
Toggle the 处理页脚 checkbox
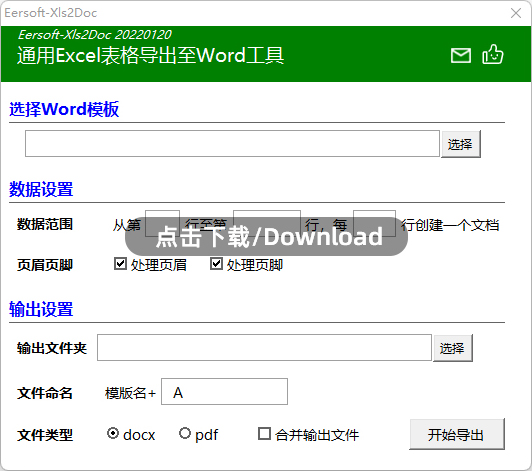coord(216,264)
